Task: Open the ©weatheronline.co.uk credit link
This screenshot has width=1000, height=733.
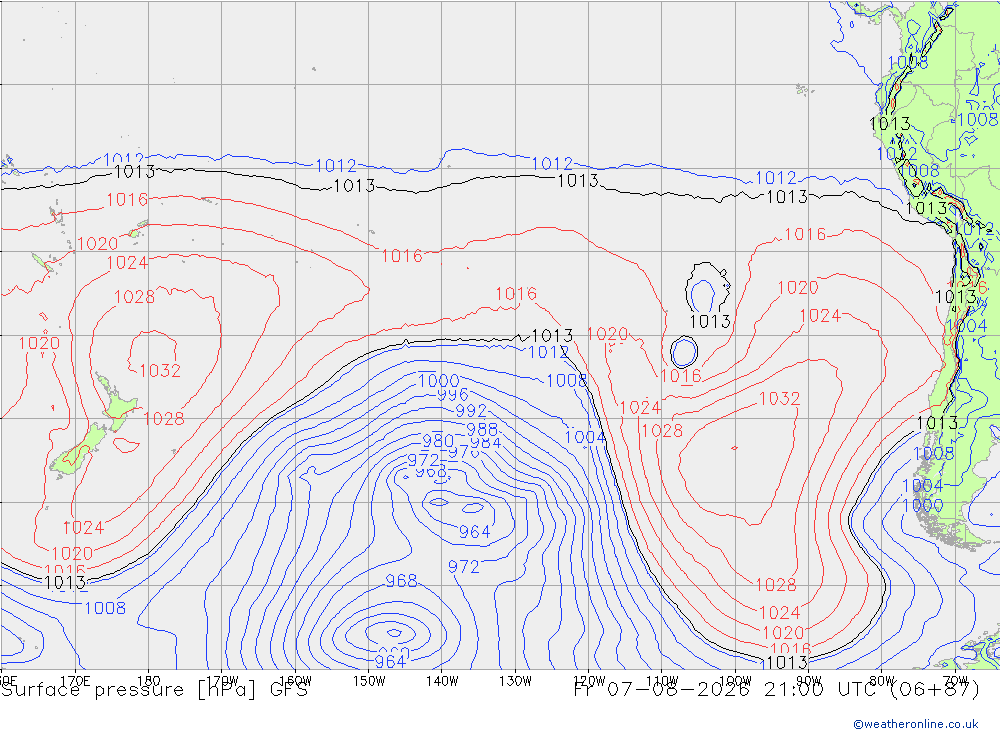Action: pos(916,724)
